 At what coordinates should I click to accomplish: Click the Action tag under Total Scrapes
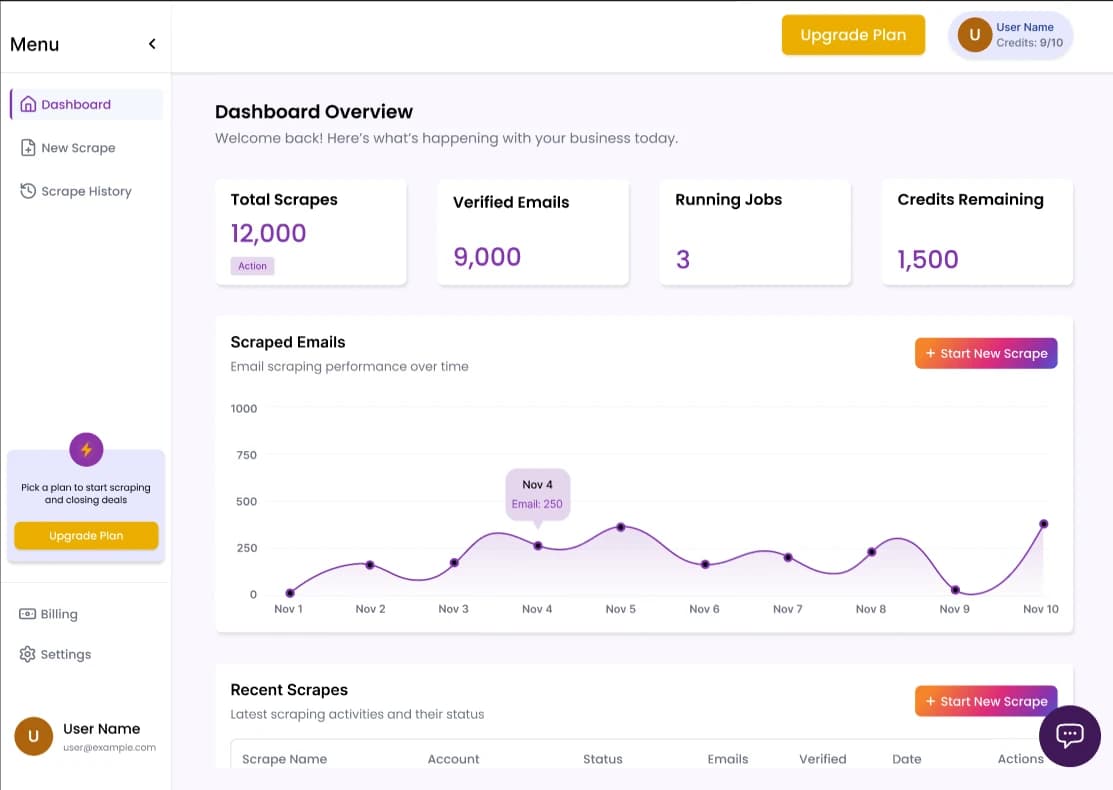[x=252, y=266]
